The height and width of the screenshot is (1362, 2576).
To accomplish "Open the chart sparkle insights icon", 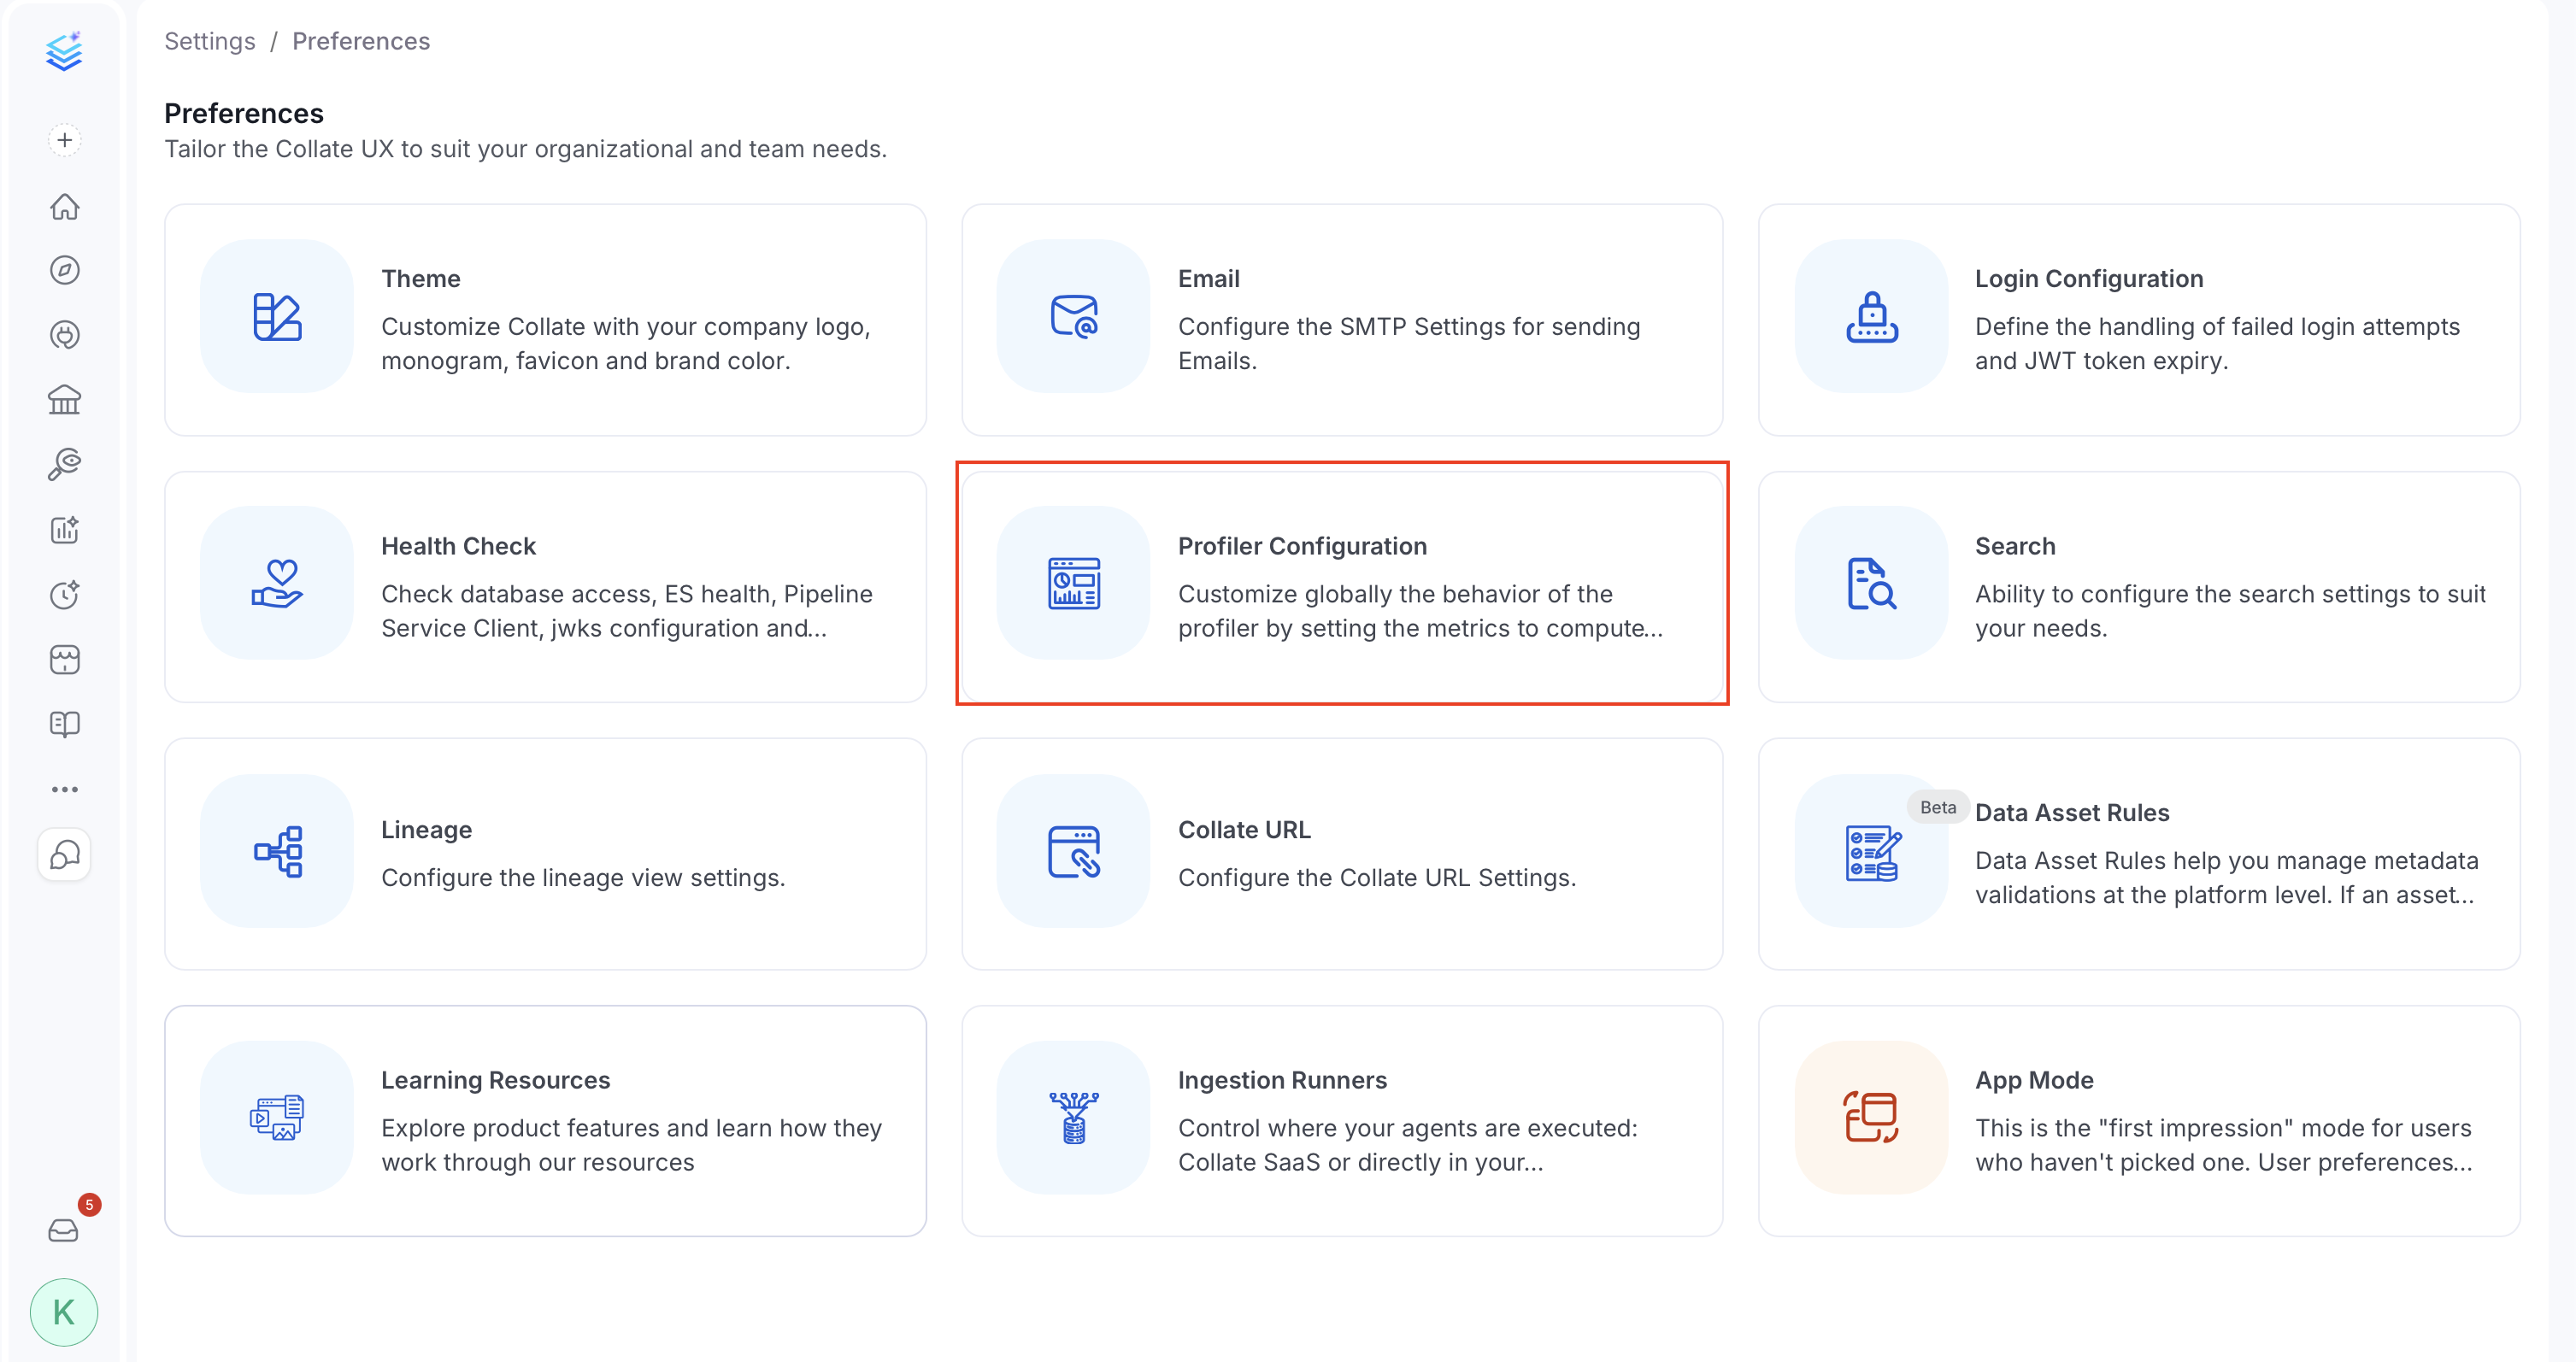I will coord(65,530).
